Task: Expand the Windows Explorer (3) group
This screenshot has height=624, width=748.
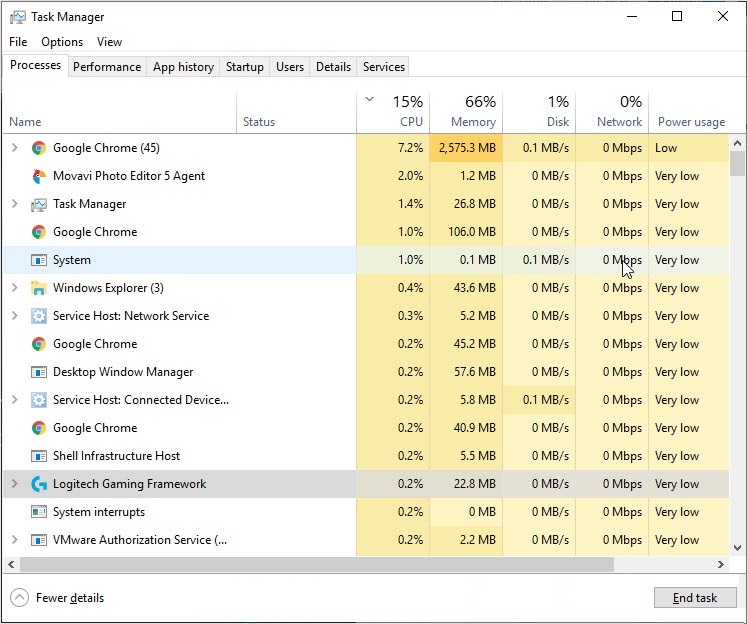Action: pos(15,288)
